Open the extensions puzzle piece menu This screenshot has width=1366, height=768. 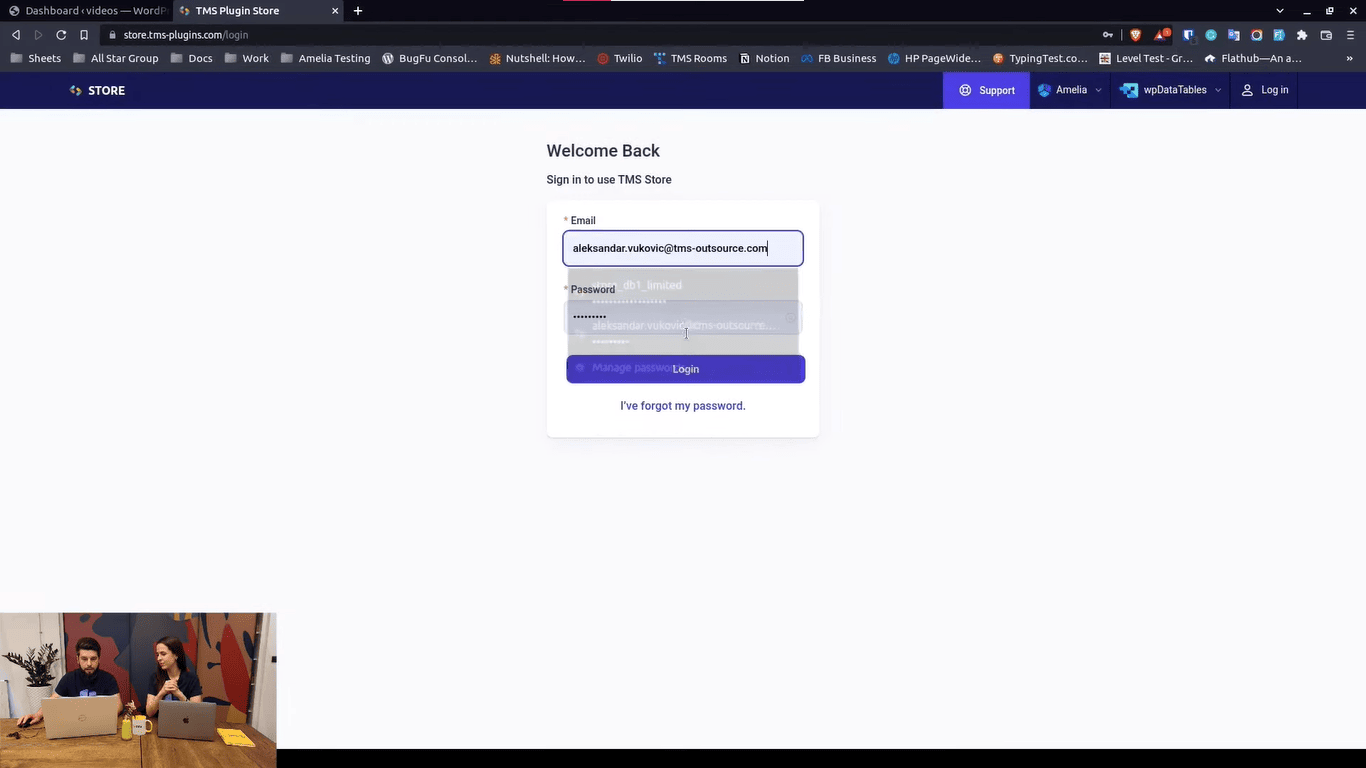[1302, 35]
